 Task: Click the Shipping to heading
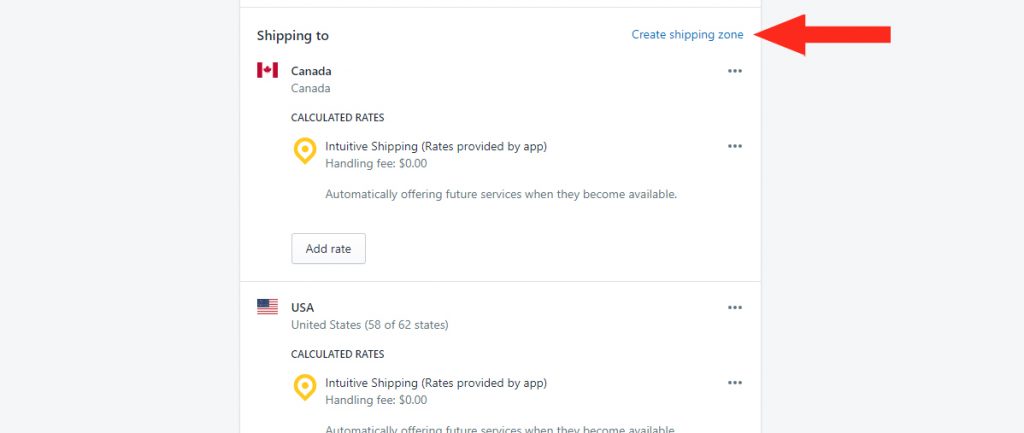coord(293,36)
